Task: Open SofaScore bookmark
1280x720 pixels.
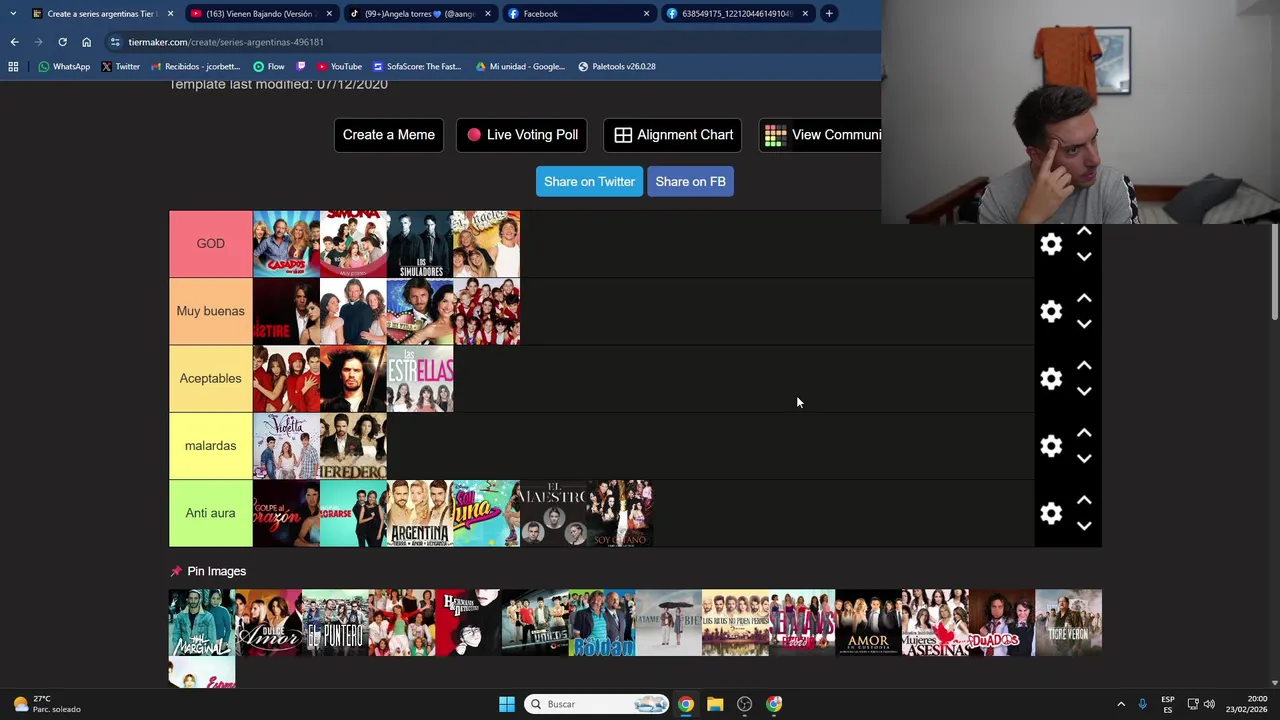Action: pyautogui.click(x=416, y=67)
